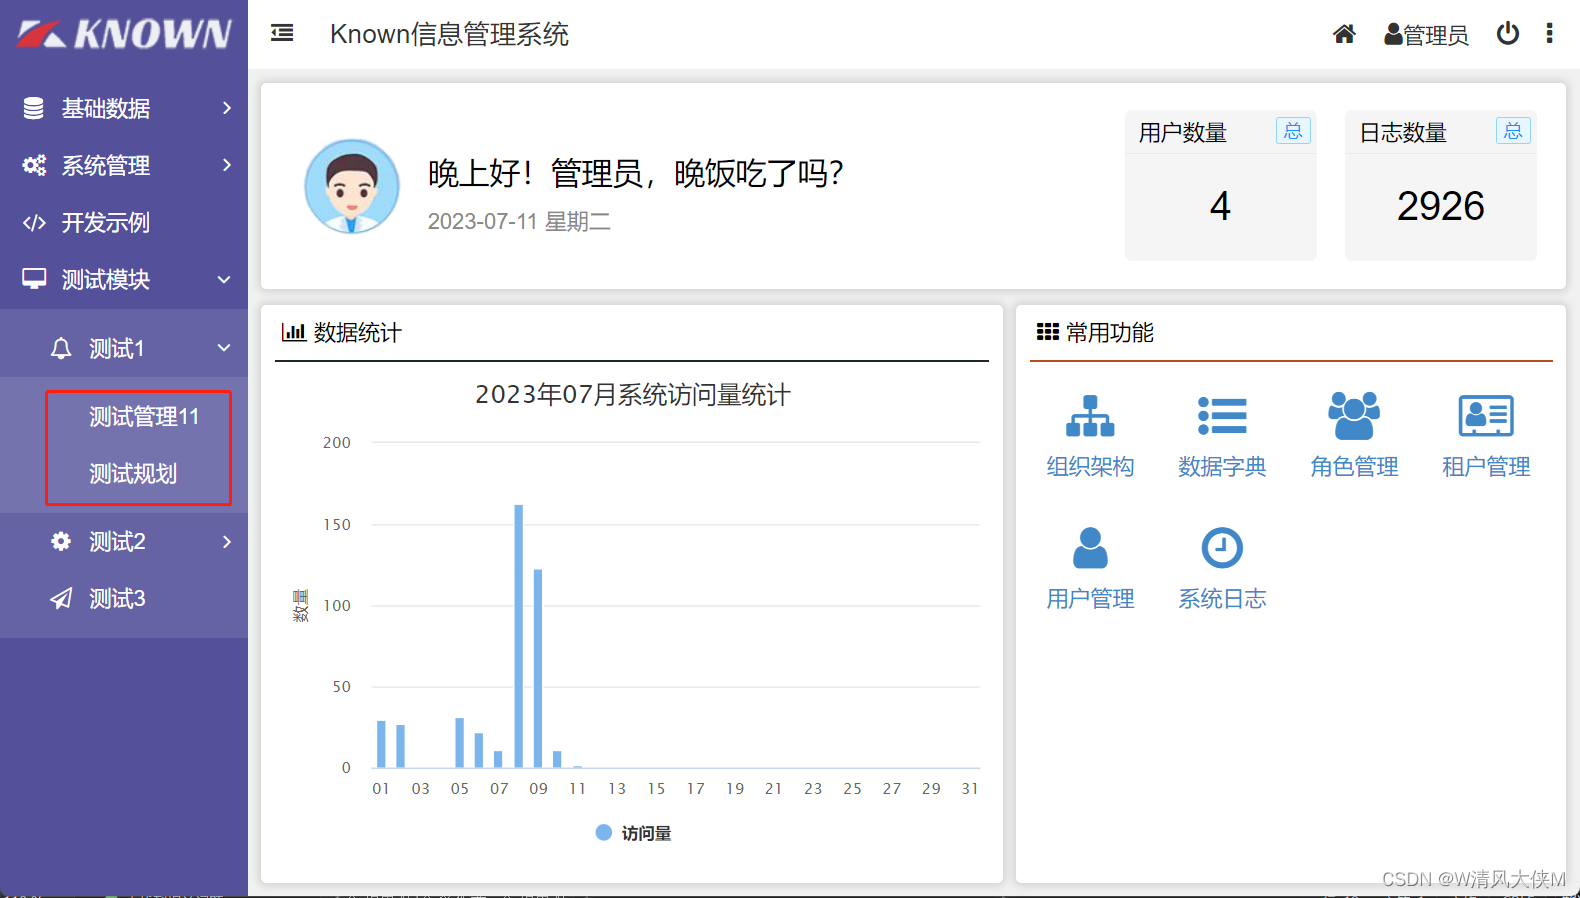The height and width of the screenshot is (898, 1580).
Task: Open the 组织架构 sitemap icon
Action: coord(1090,416)
